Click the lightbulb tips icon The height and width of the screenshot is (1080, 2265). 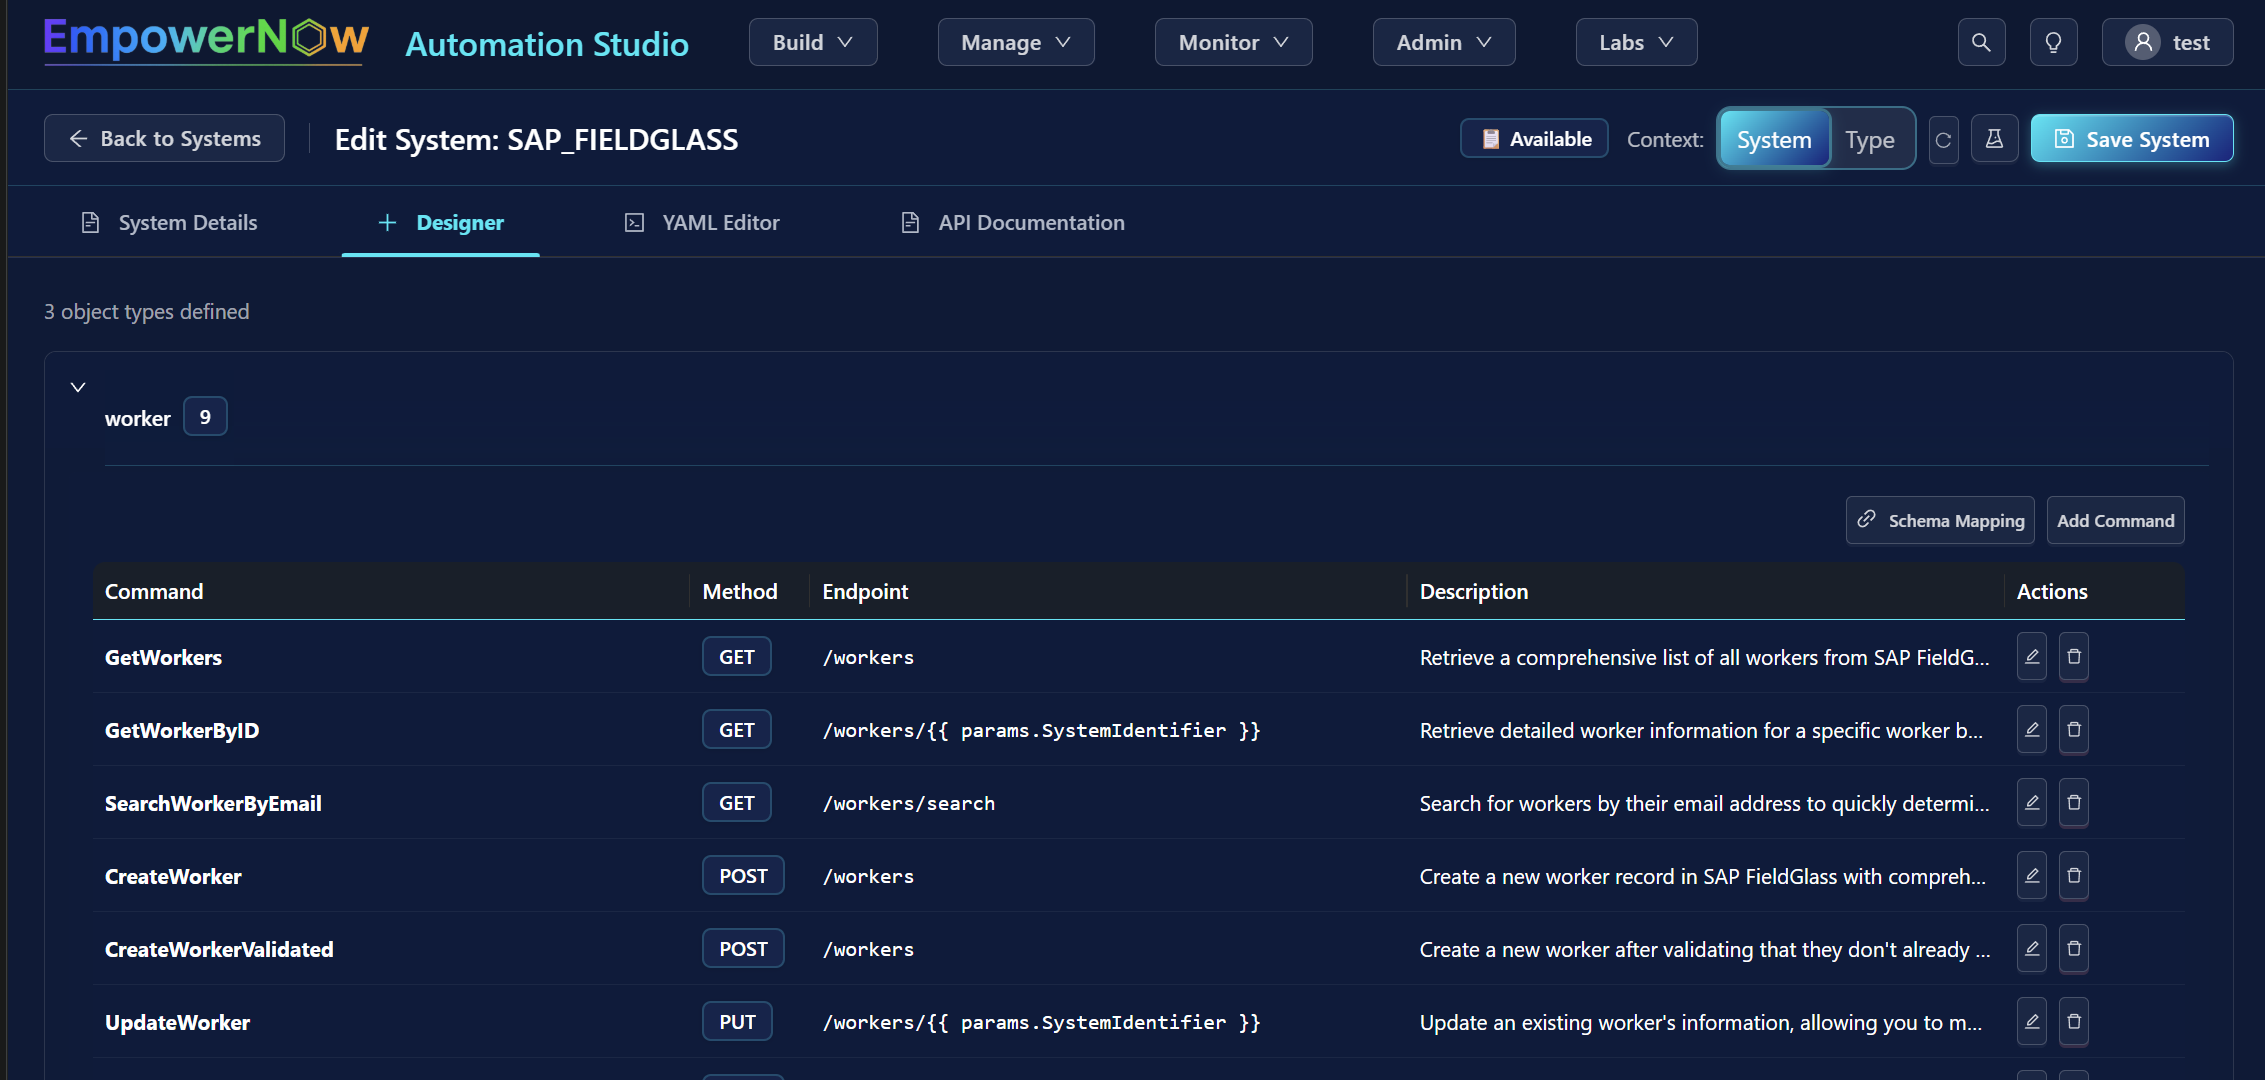(x=2053, y=42)
